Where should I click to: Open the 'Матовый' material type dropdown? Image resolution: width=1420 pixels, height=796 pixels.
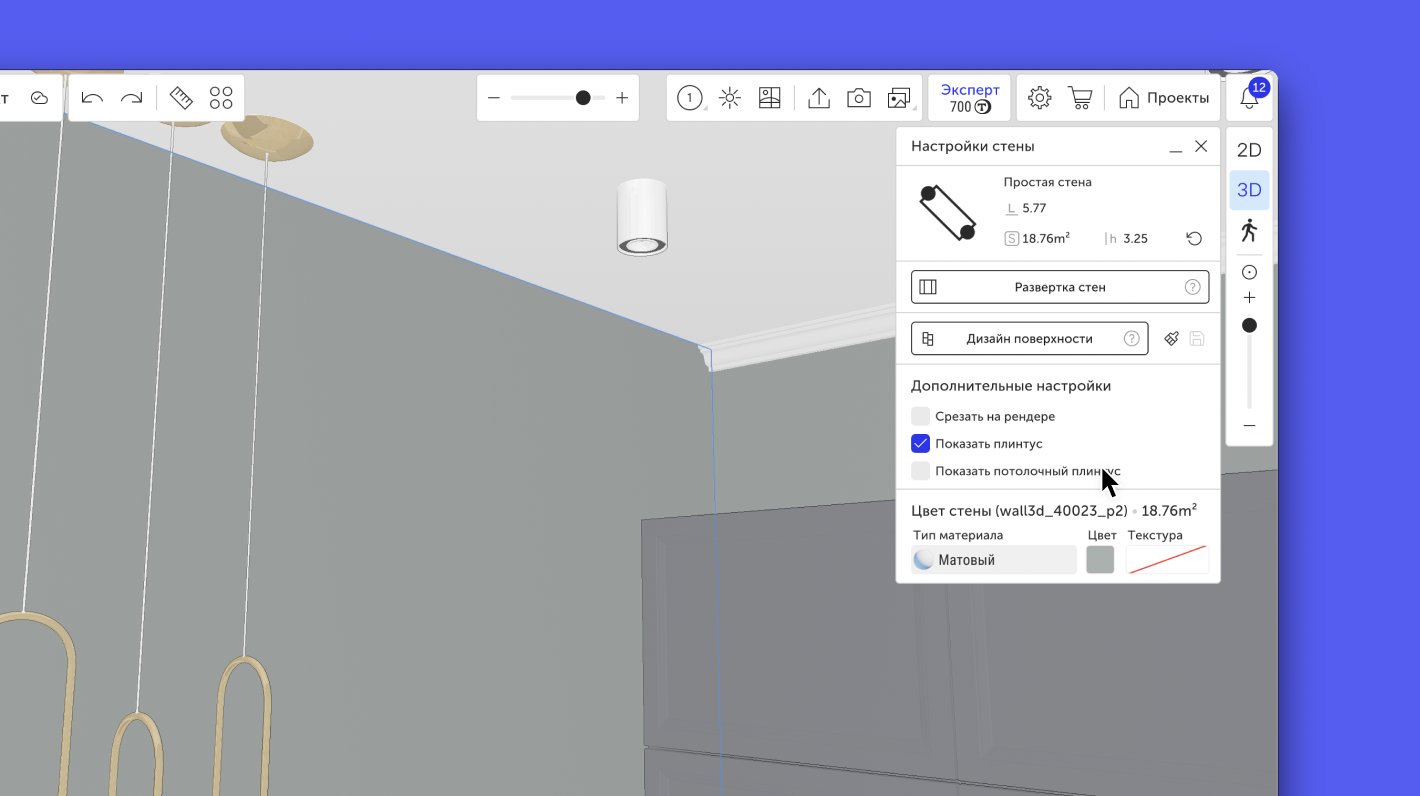coord(994,560)
